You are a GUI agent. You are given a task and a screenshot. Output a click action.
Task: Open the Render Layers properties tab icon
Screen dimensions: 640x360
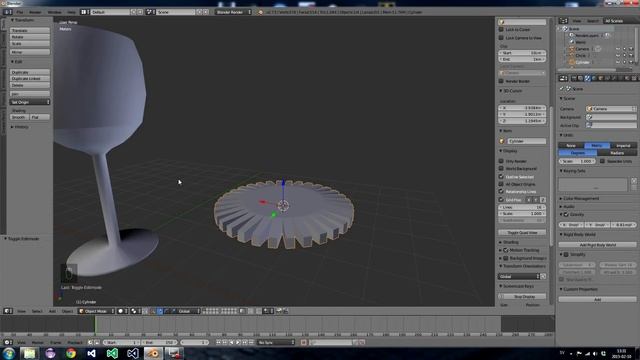click(x=580, y=78)
